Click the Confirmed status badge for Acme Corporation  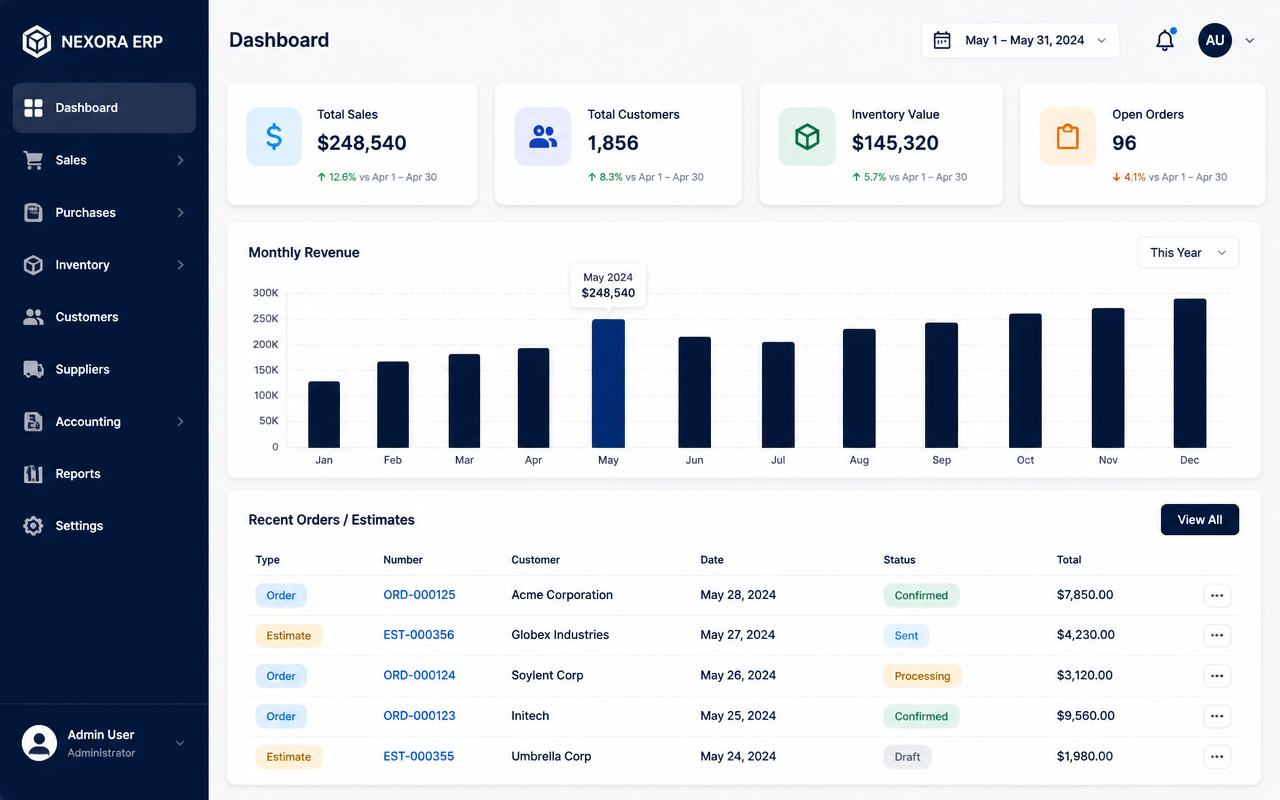(921, 595)
